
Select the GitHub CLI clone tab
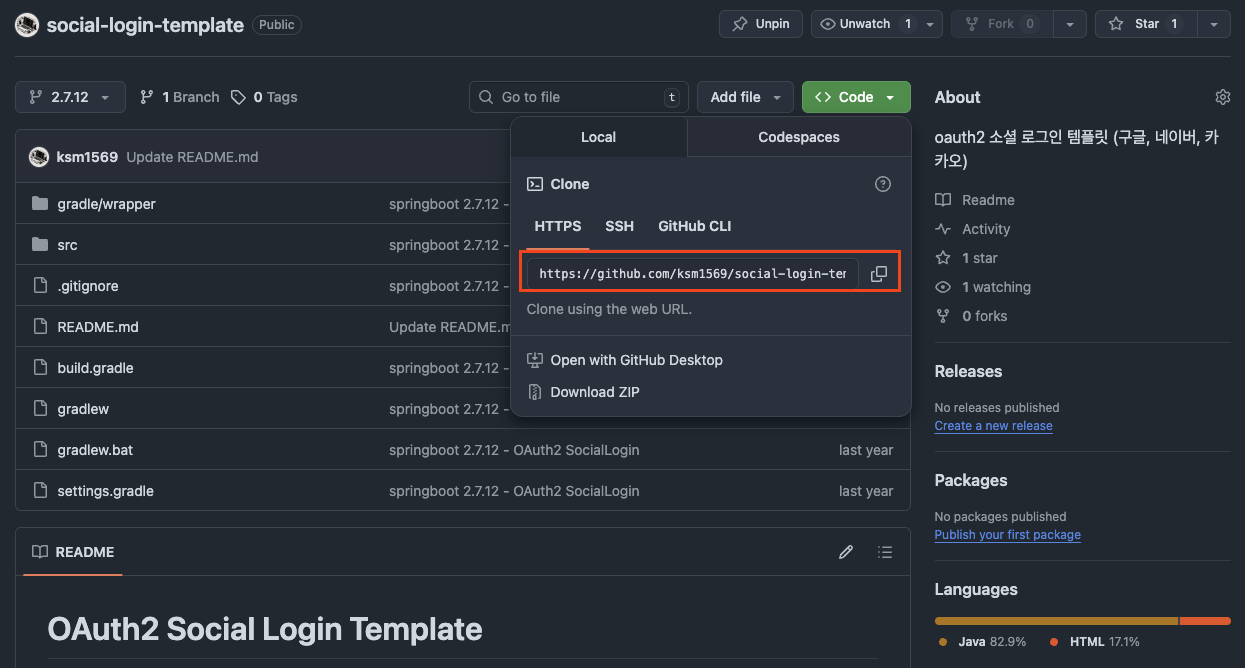(x=695, y=226)
